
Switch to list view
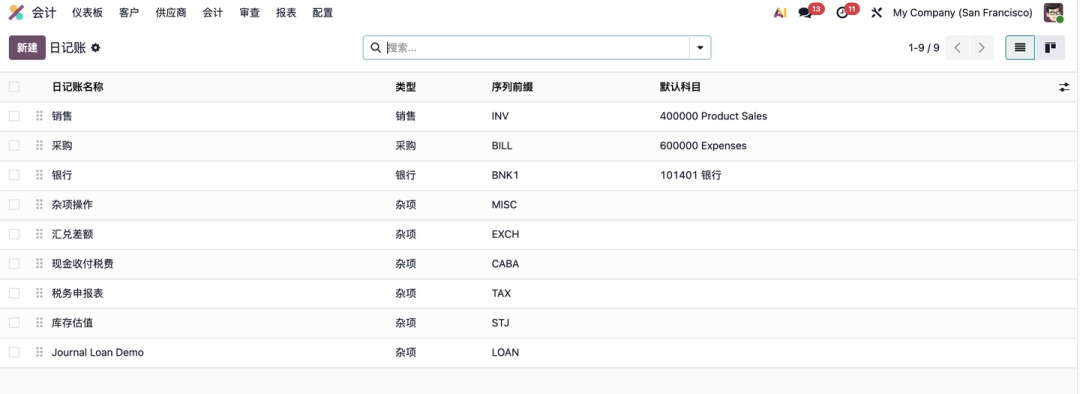pyautogui.click(x=1020, y=48)
